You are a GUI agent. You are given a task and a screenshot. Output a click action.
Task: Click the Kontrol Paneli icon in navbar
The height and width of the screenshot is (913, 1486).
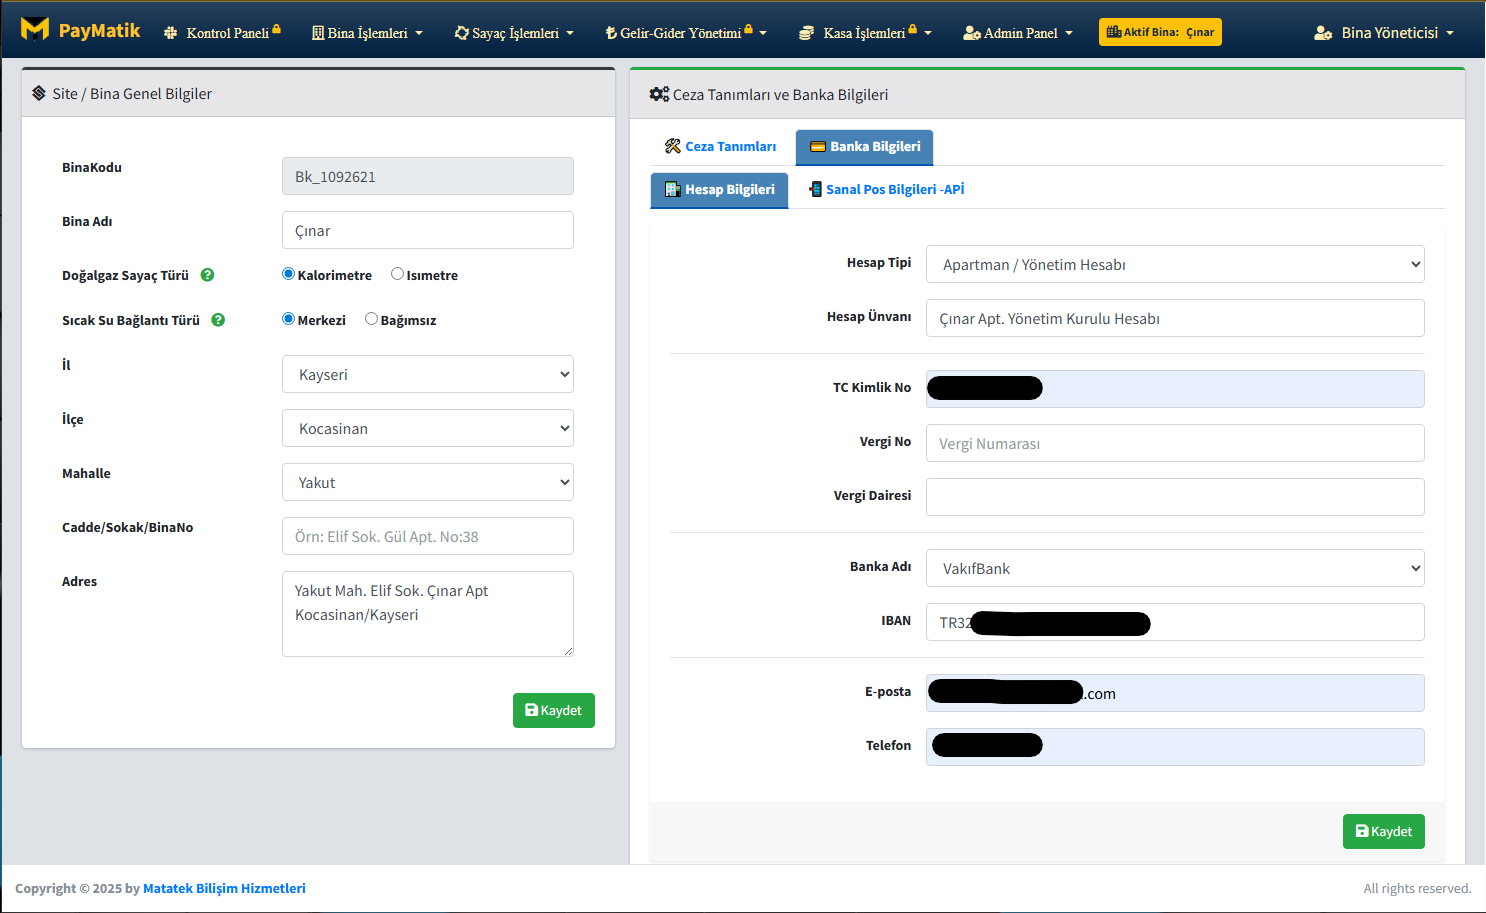[x=171, y=33]
